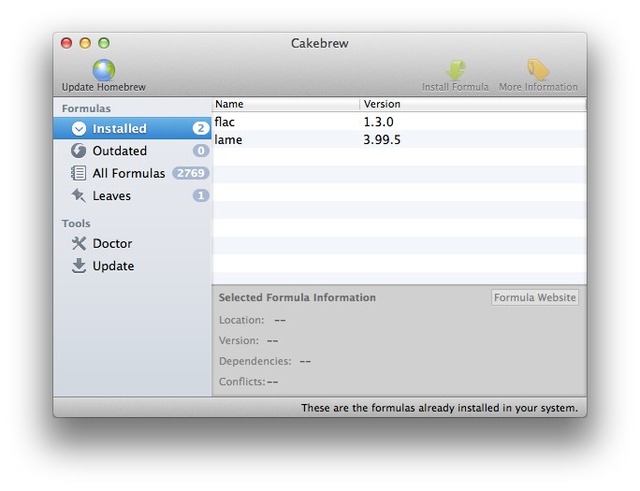Screen dimensions: 640x491
Task: Run the Doctor tool
Action: coord(132,243)
